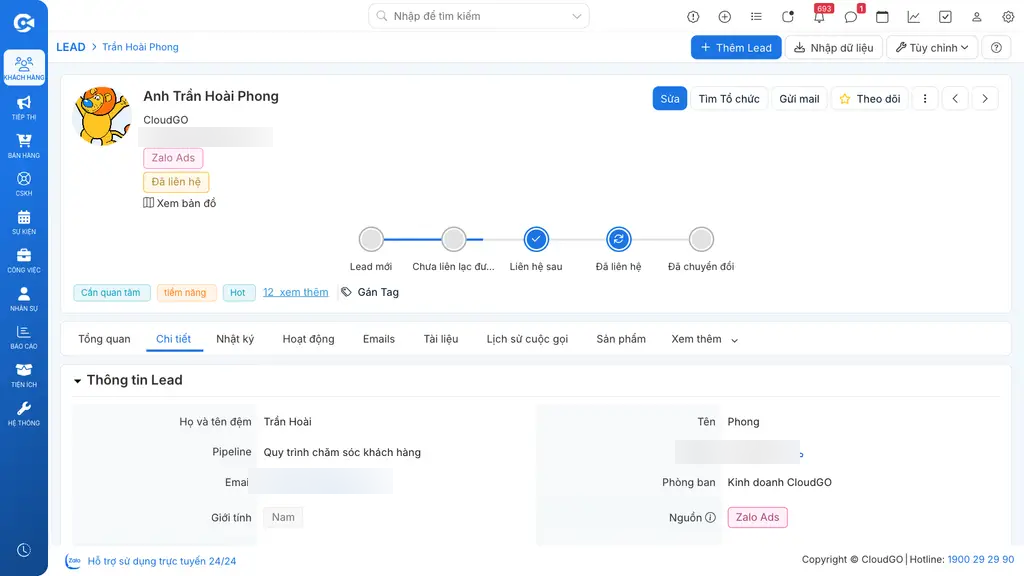This screenshot has width=1024, height=576.
Task: Click Gán Tag to assign tag
Action: 370,293
